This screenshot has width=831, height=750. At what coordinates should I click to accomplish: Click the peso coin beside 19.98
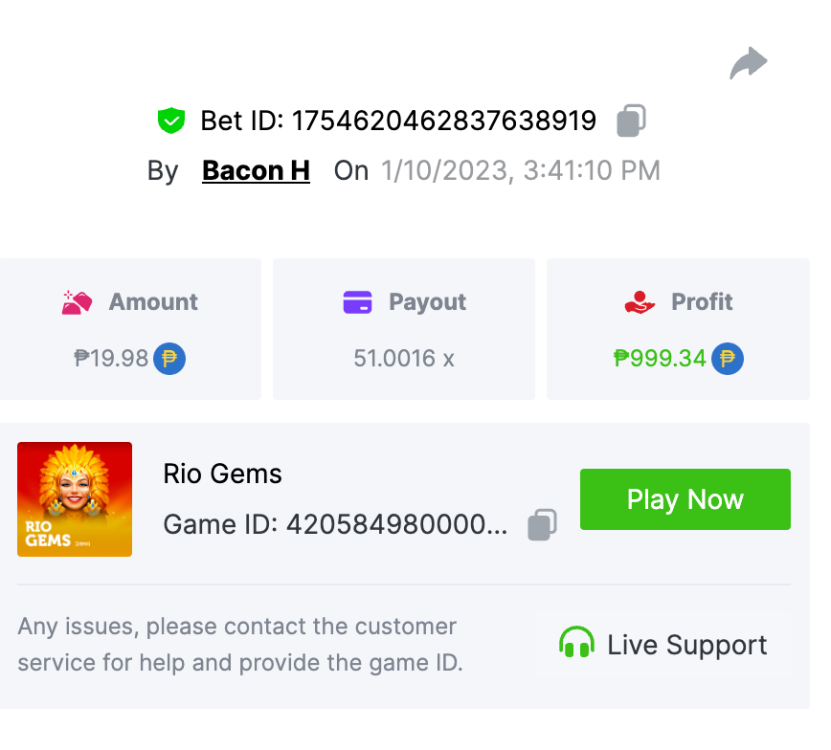169,358
